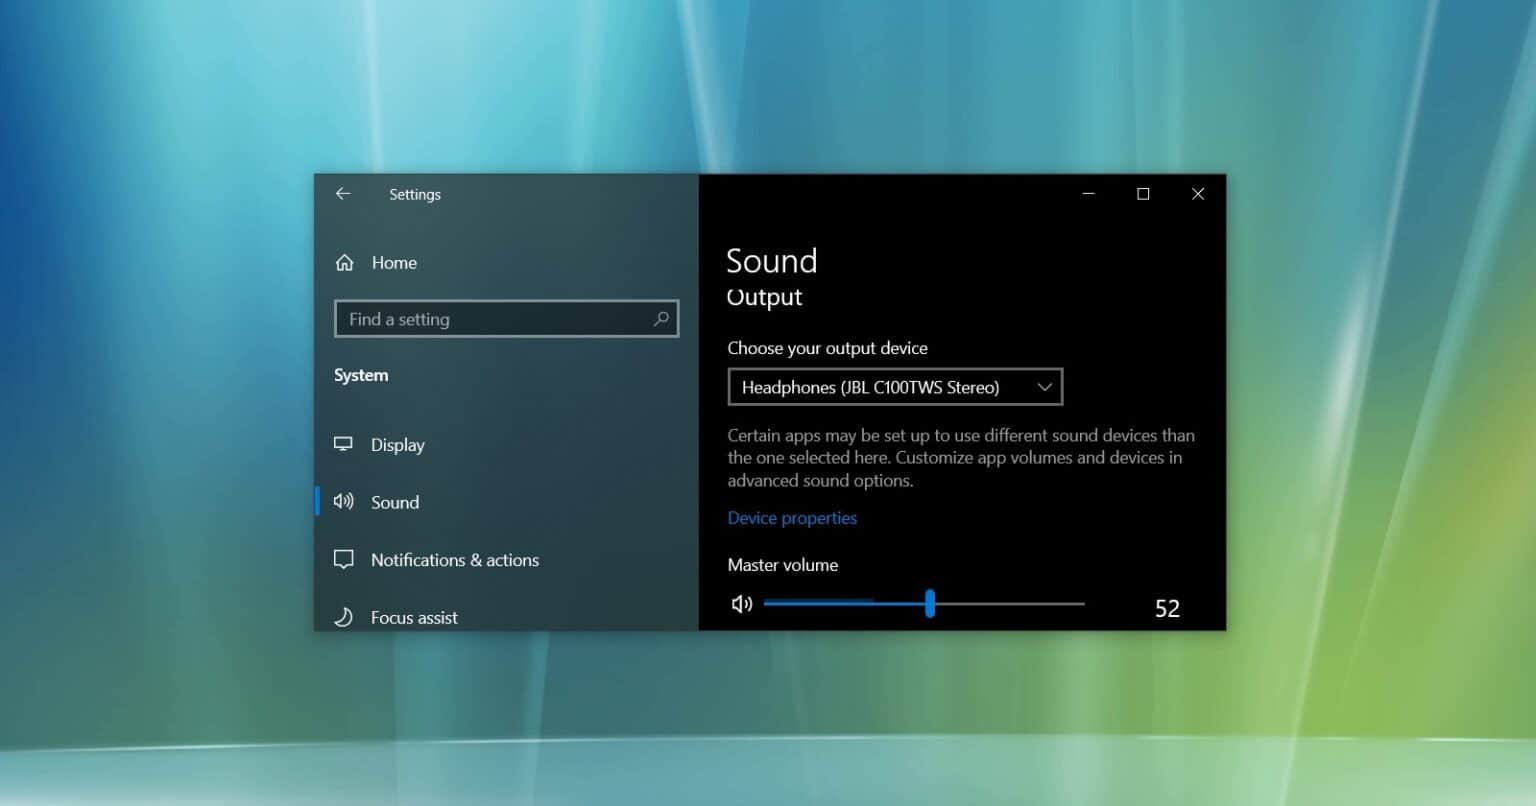This screenshot has width=1536, height=806.
Task: Click the back arrow in Settings header
Action: (343, 194)
